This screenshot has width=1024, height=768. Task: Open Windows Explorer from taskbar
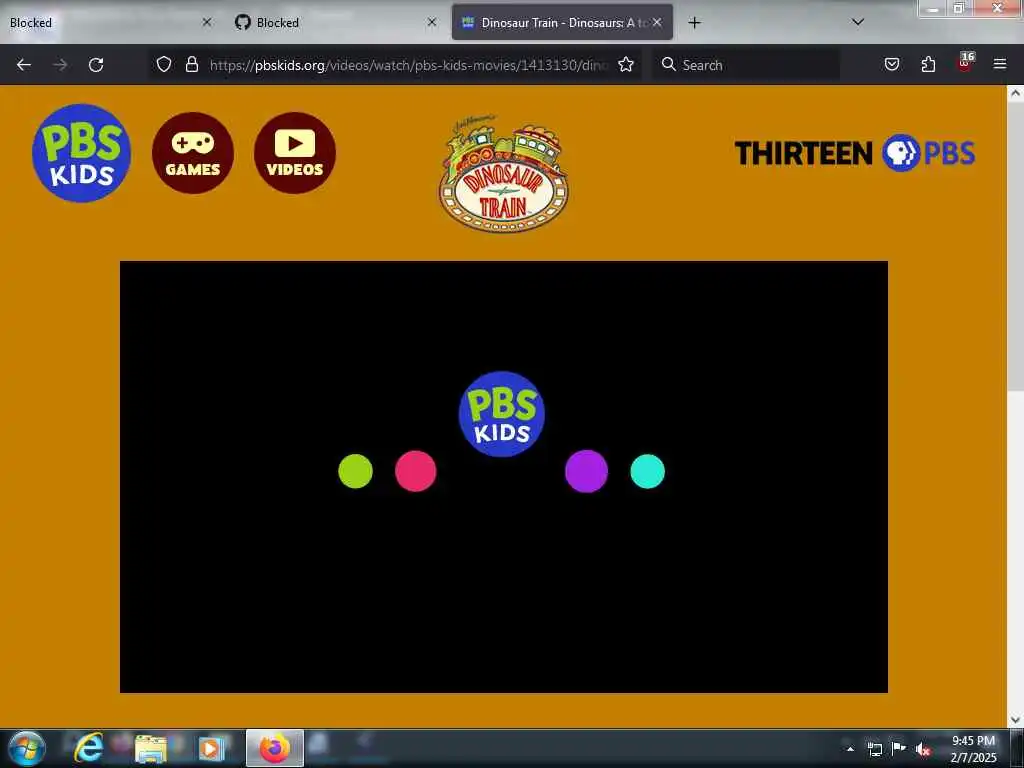[x=151, y=749]
